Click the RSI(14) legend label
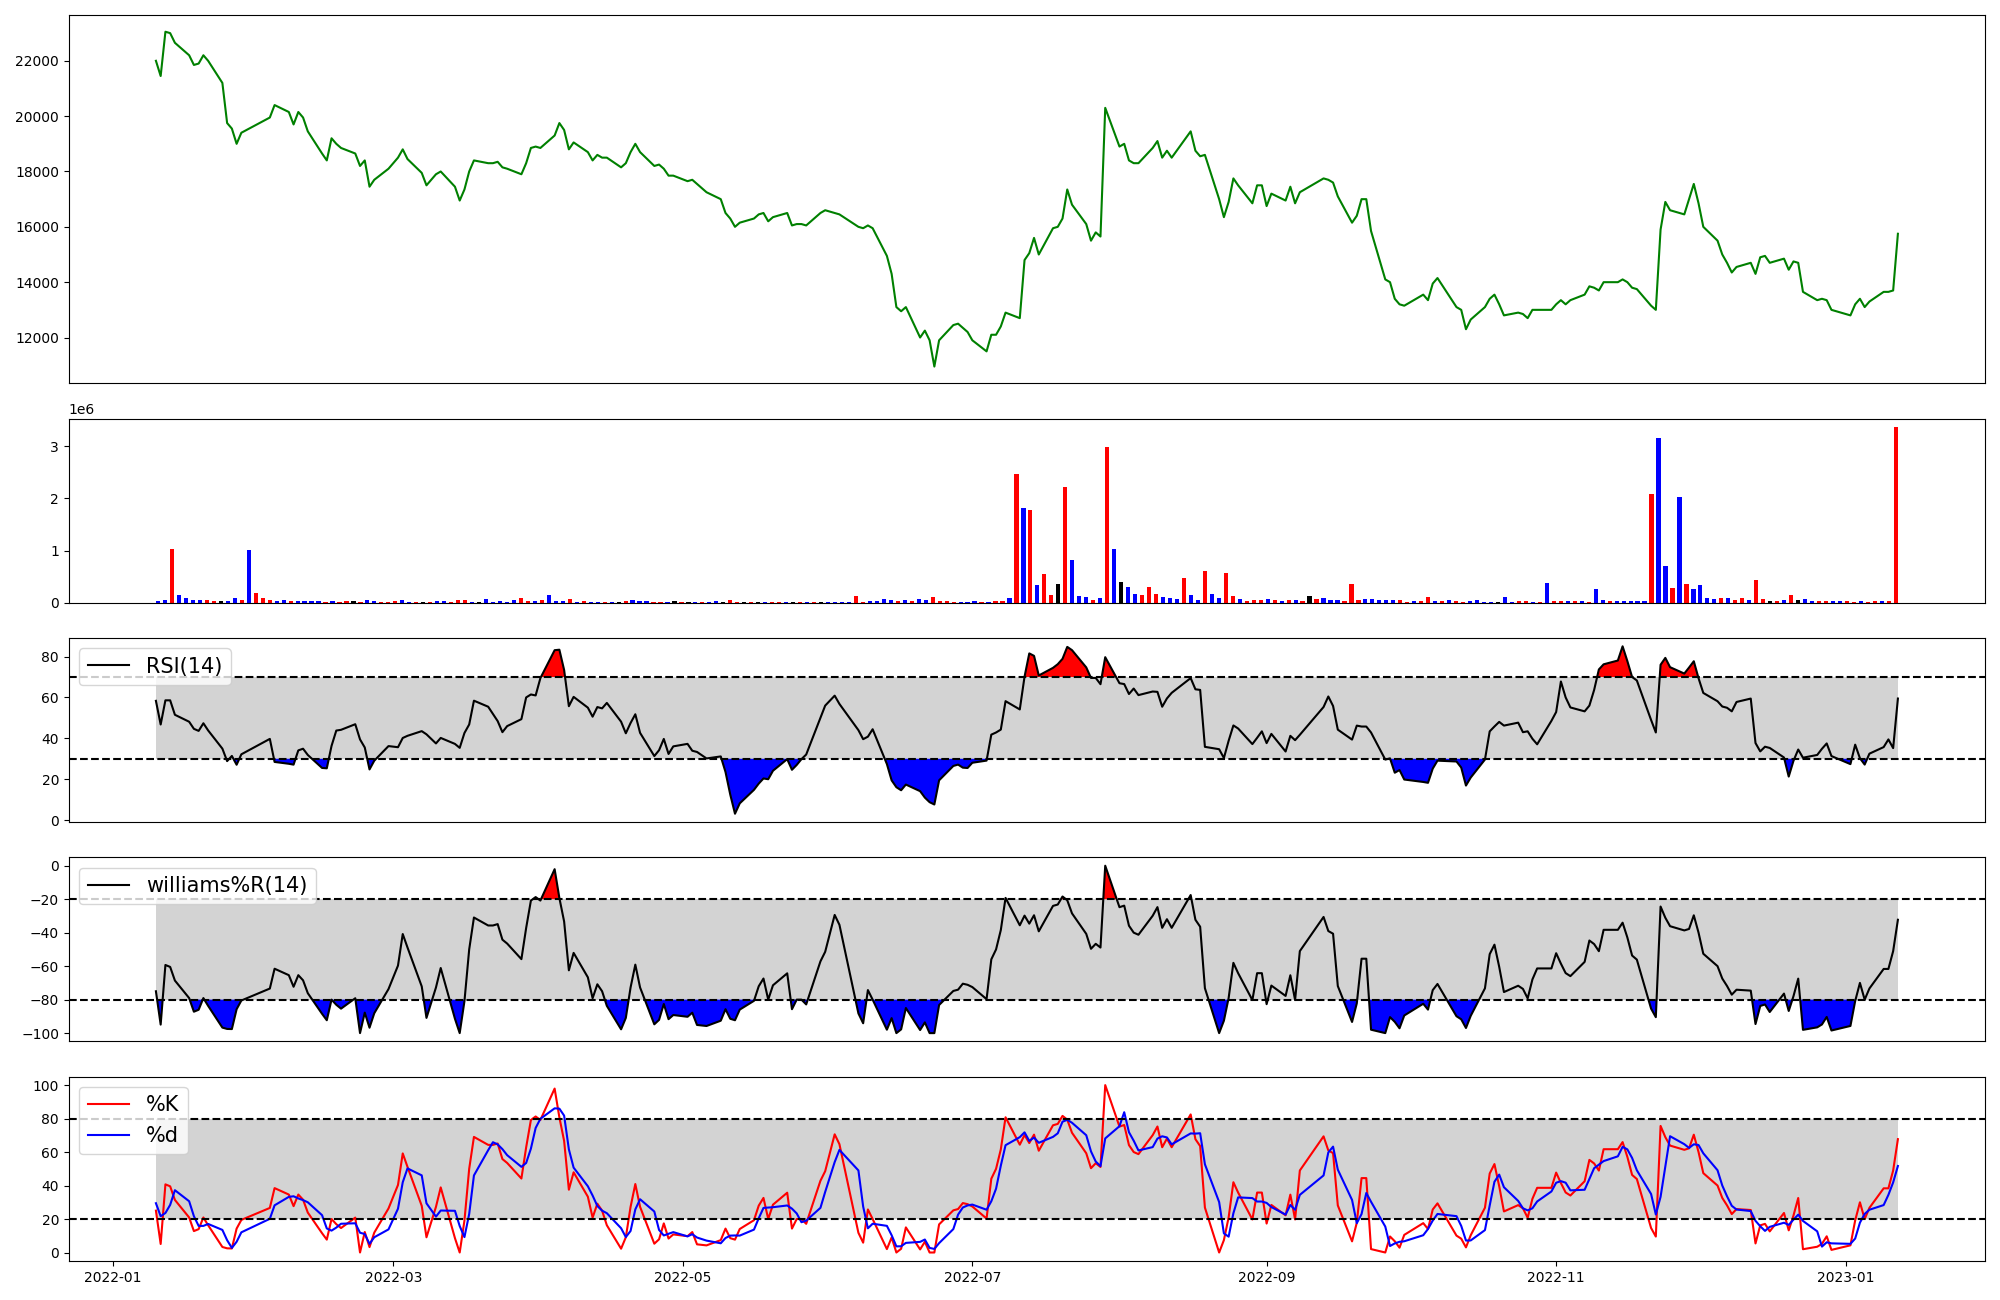 point(183,666)
